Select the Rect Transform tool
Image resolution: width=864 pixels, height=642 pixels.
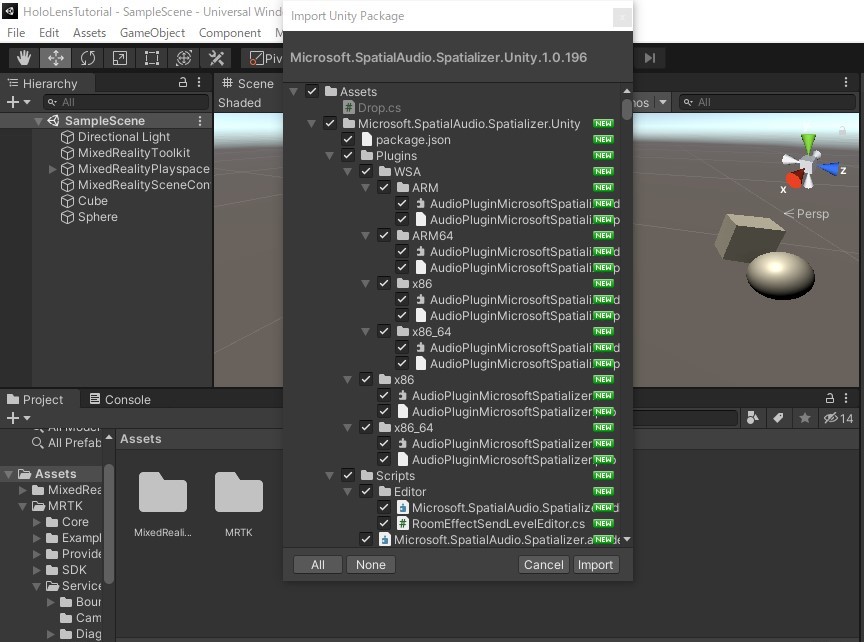click(152, 58)
